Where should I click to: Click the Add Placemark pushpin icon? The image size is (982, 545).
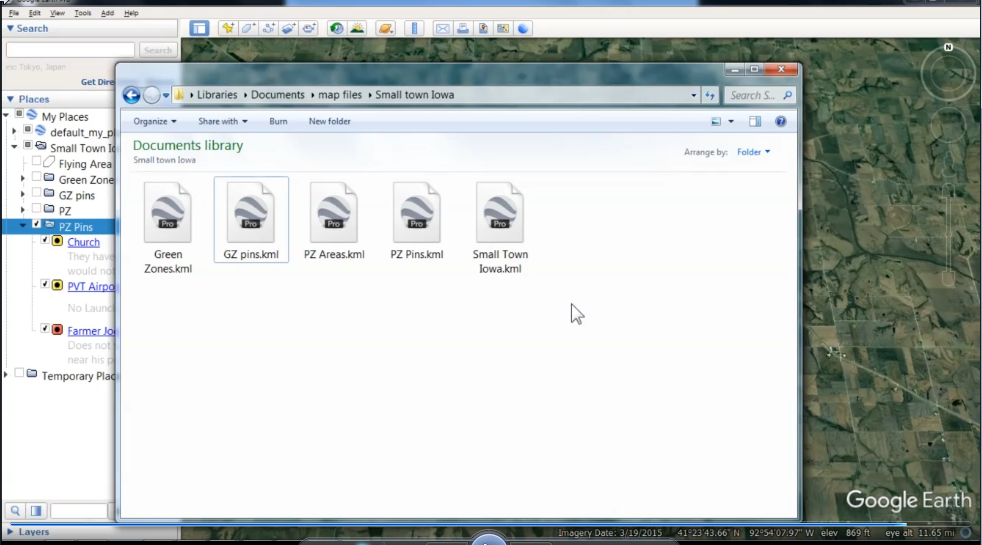coord(227,28)
